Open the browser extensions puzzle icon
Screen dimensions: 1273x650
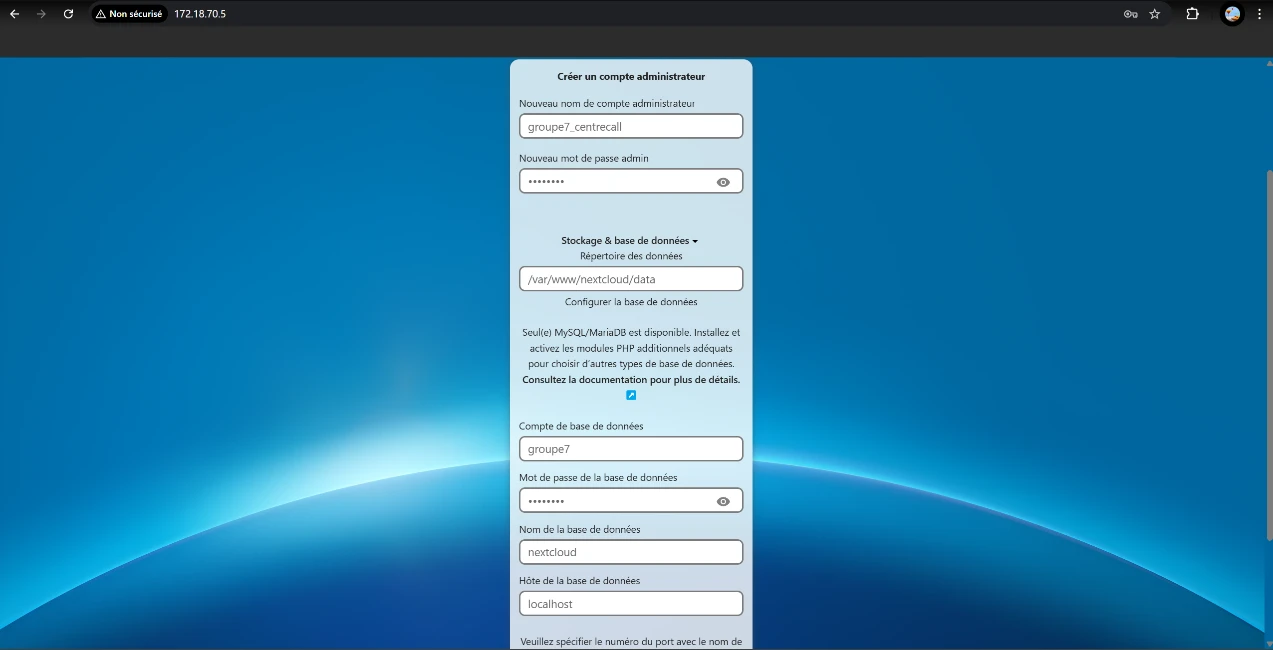(1193, 14)
